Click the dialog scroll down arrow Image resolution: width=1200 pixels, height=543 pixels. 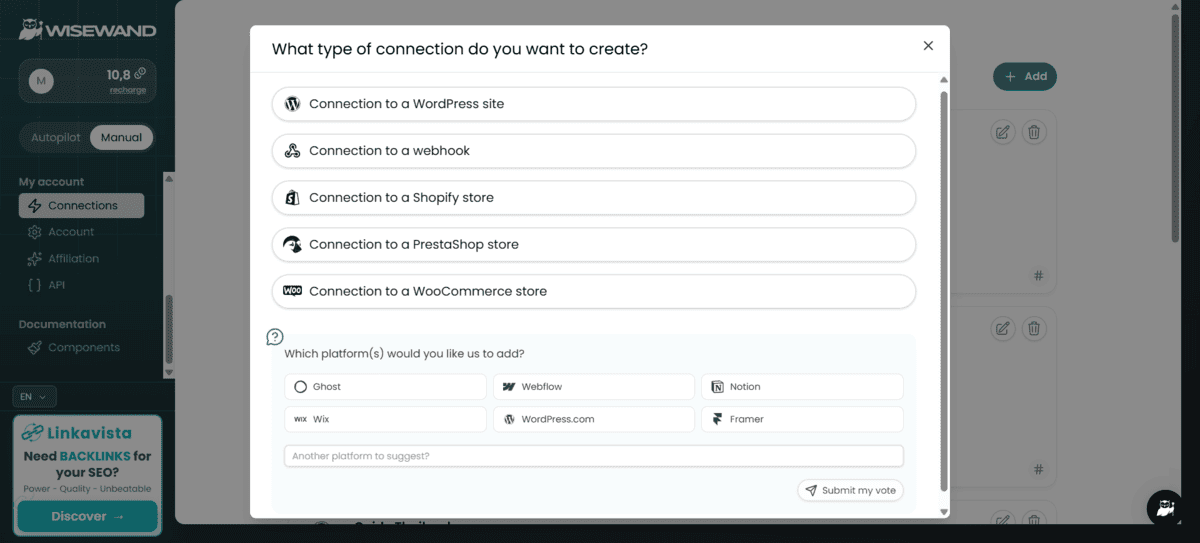coord(944,511)
